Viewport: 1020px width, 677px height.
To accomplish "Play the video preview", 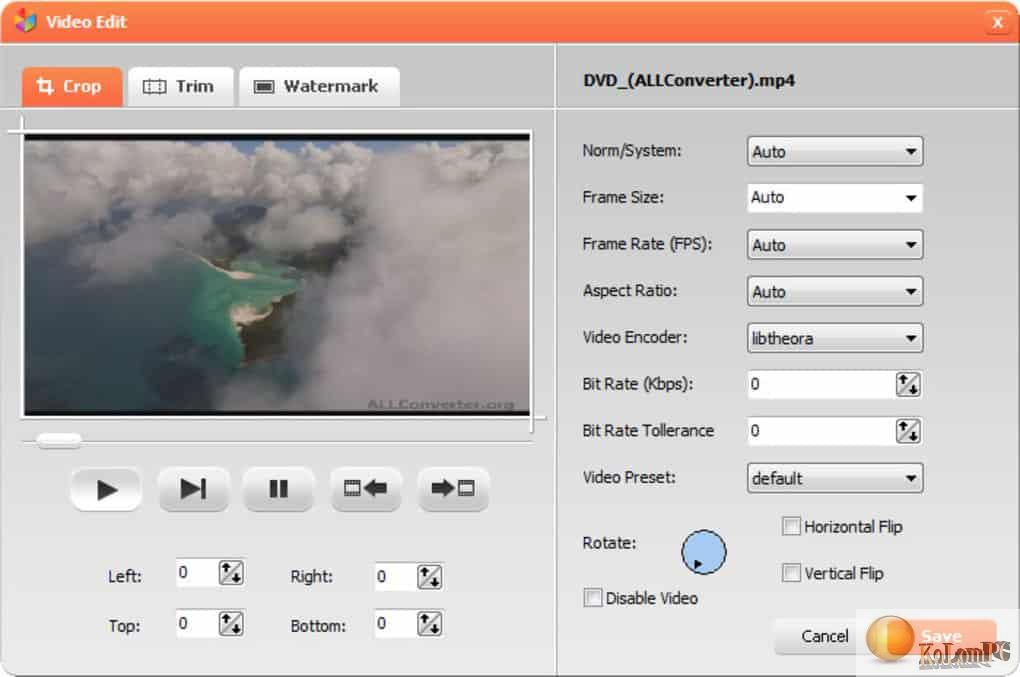I will tap(106, 489).
